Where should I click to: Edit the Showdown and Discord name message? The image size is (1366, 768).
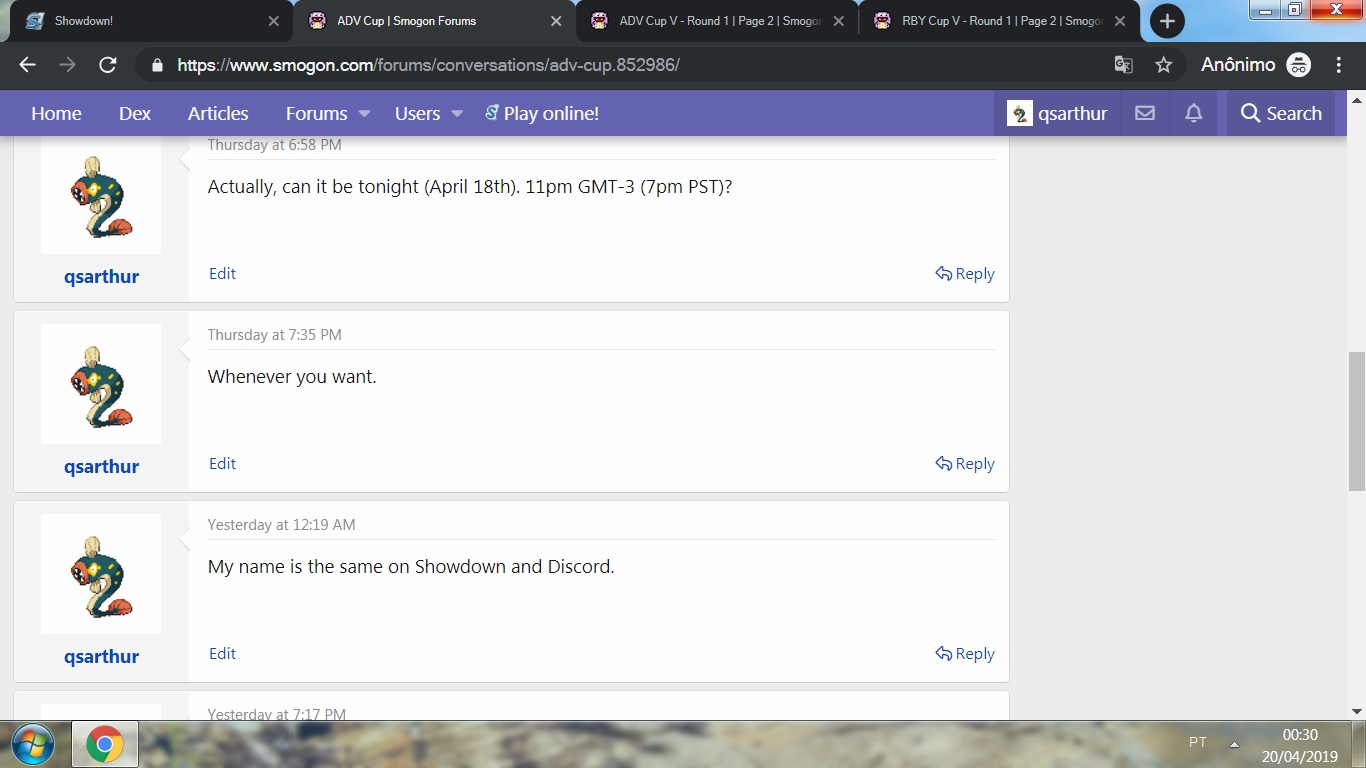tap(222, 653)
